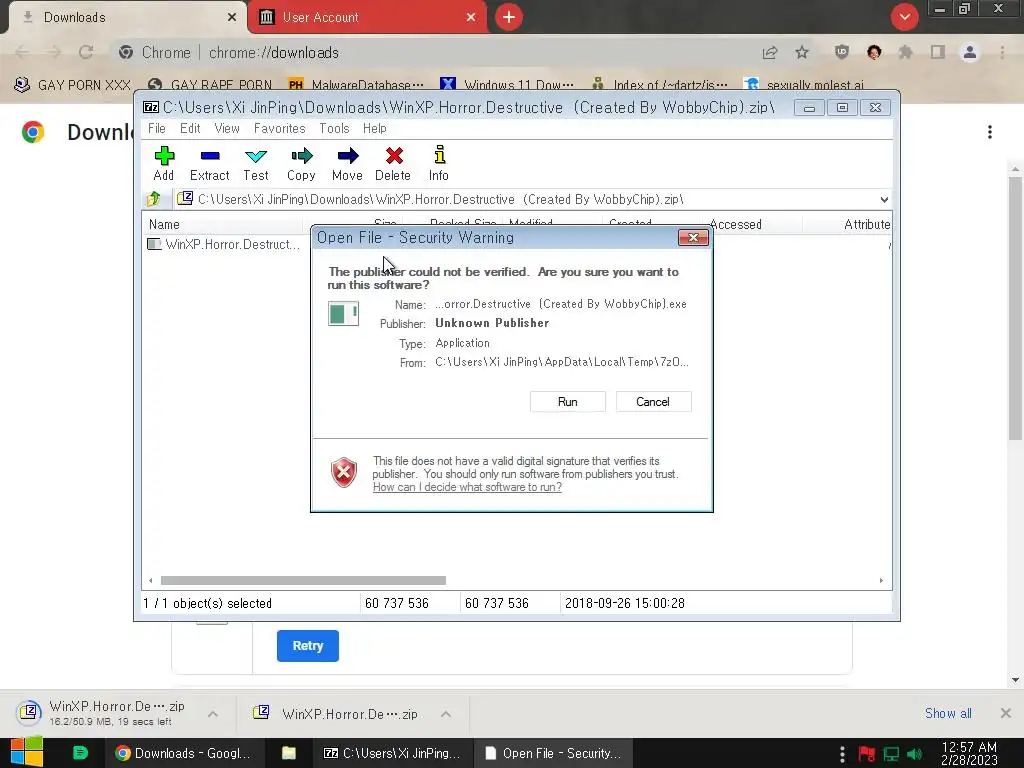This screenshot has height=768, width=1024.
Task: Open the tab search dropdown
Action: click(904, 17)
